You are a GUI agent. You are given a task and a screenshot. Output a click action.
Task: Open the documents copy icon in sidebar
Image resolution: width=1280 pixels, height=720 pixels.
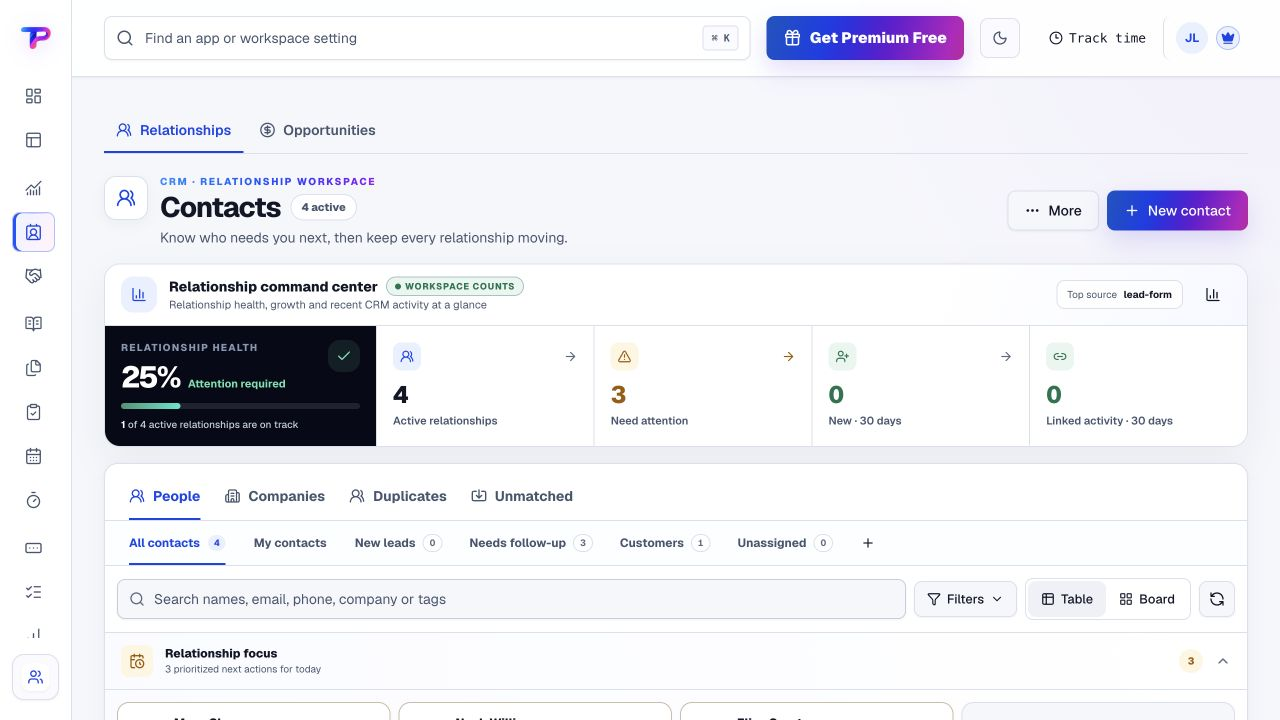point(33,368)
